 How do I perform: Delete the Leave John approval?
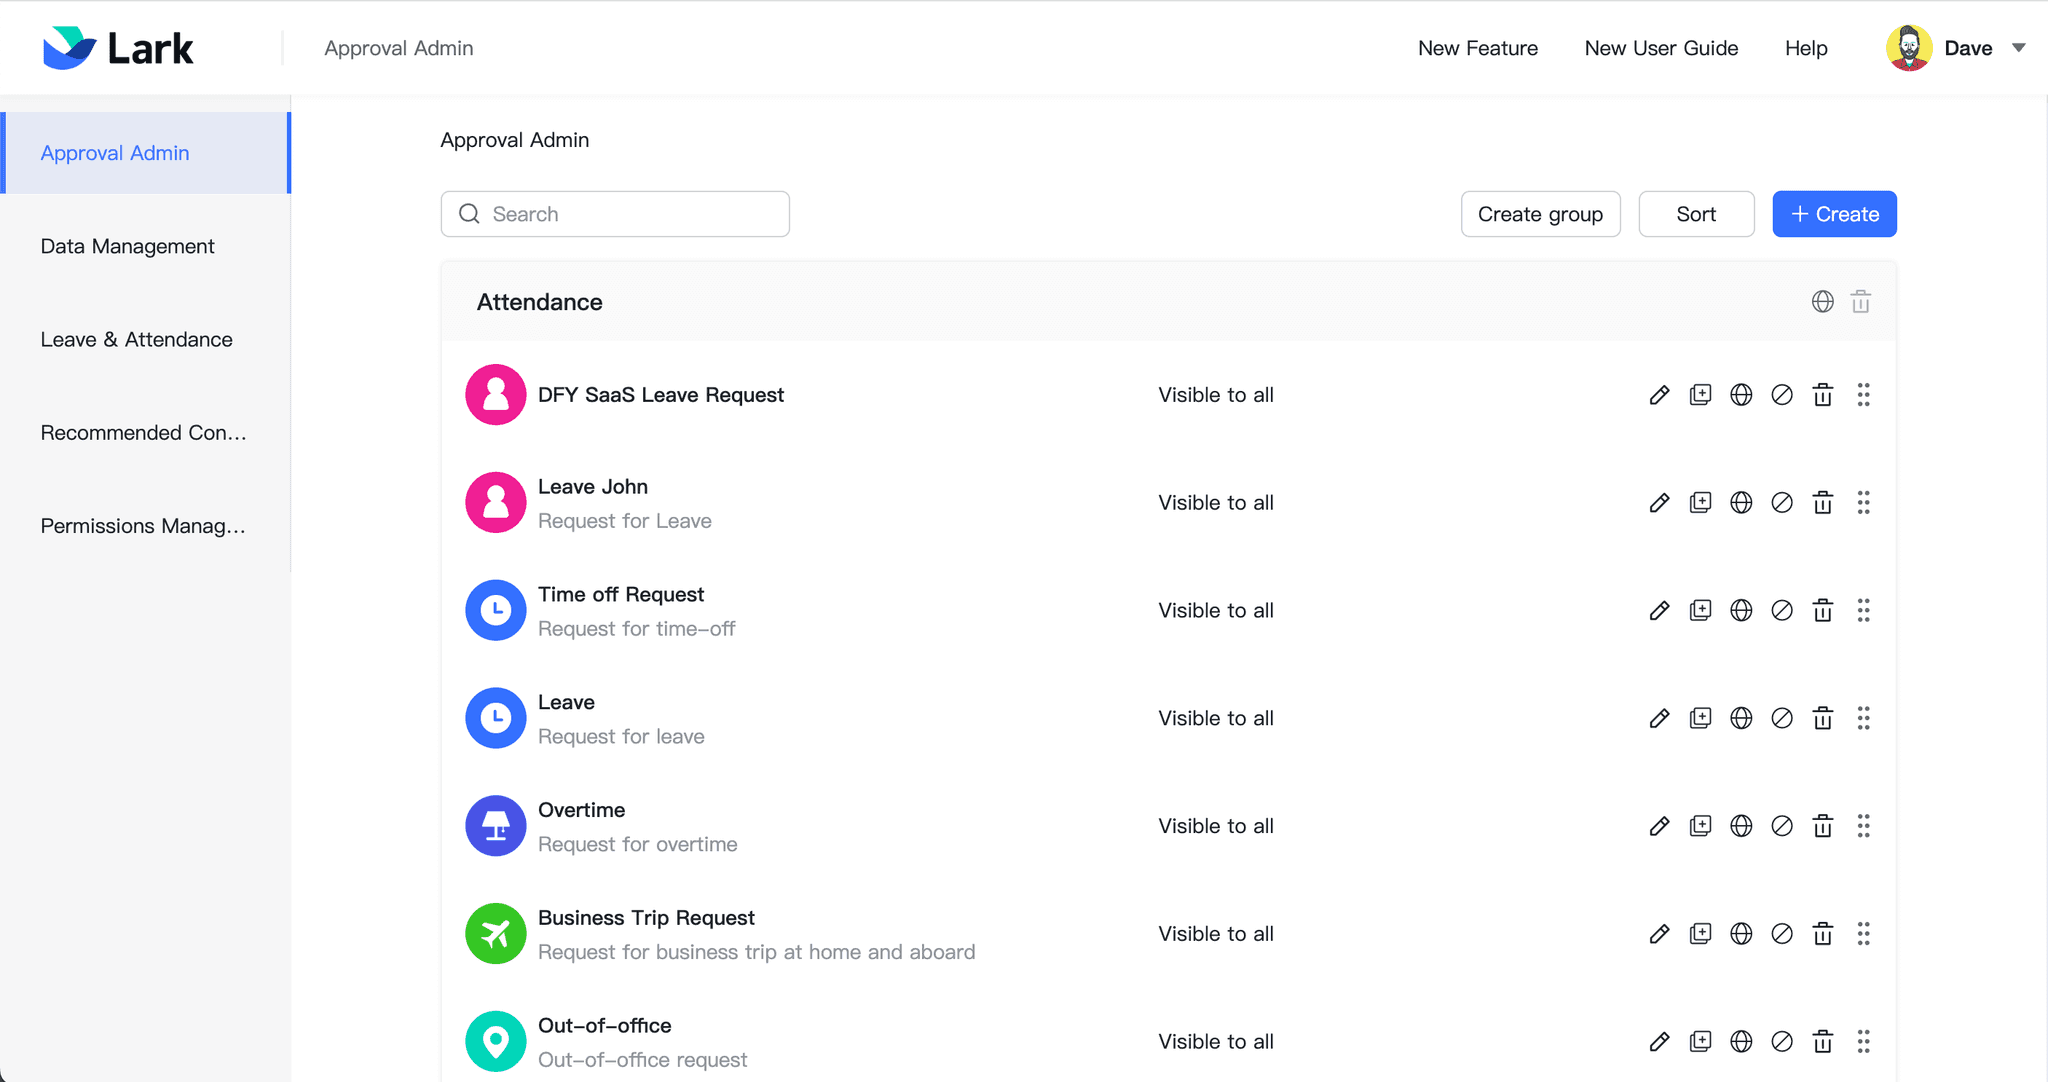point(1823,502)
